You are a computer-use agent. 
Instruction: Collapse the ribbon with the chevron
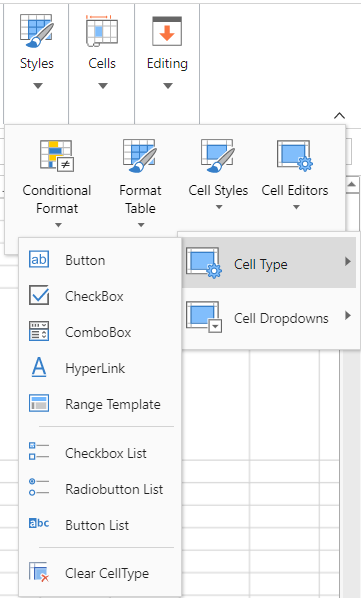pyautogui.click(x=339, y=116)
